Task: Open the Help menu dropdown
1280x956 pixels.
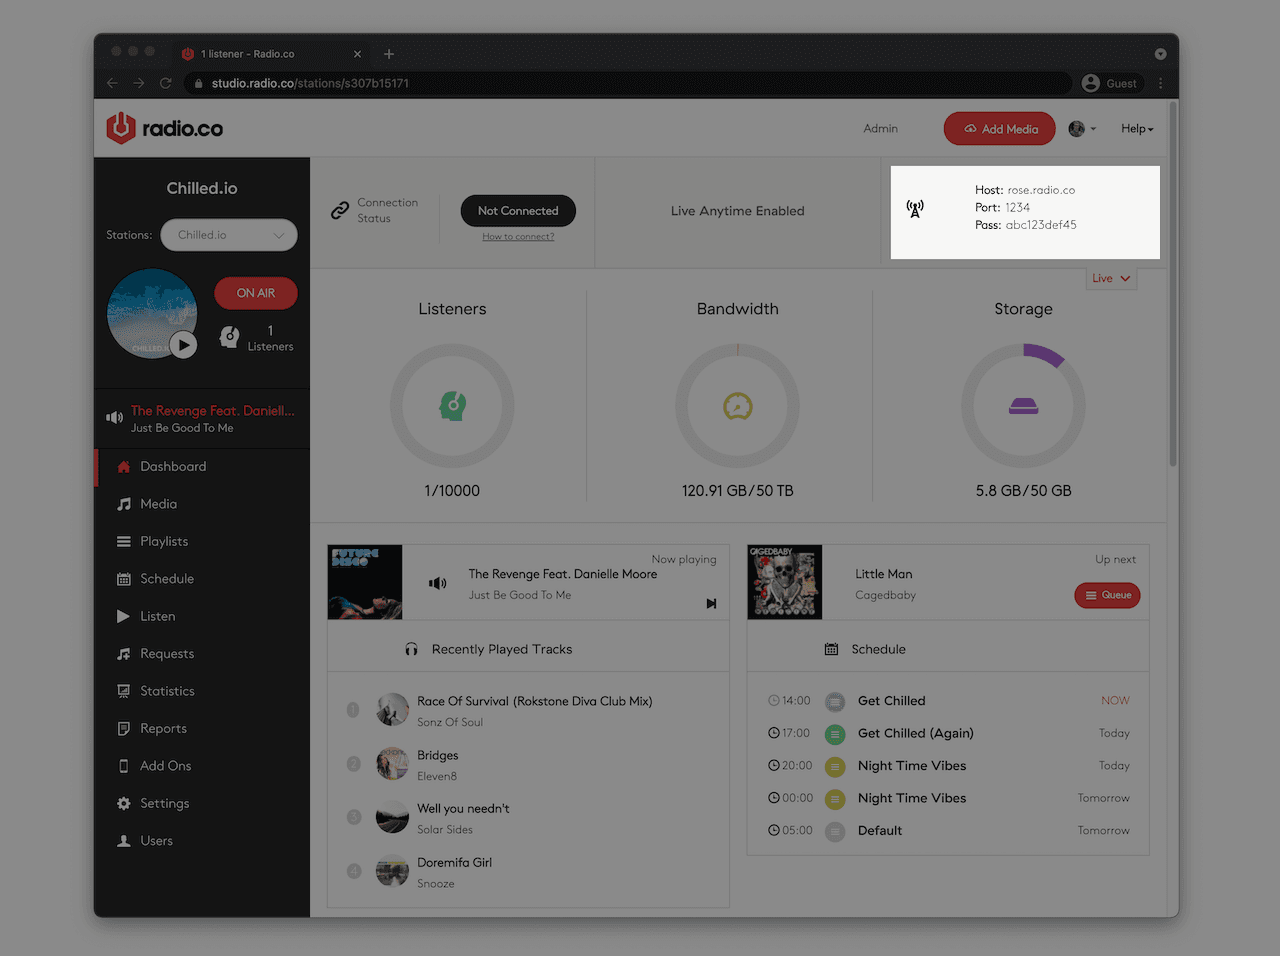Action: [1136, 128]
